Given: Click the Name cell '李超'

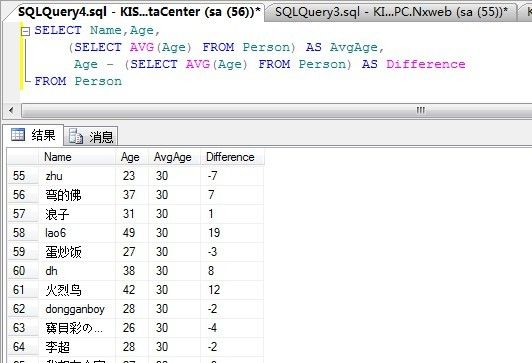Looking at the screenshot, I should (x=77, y=347).
